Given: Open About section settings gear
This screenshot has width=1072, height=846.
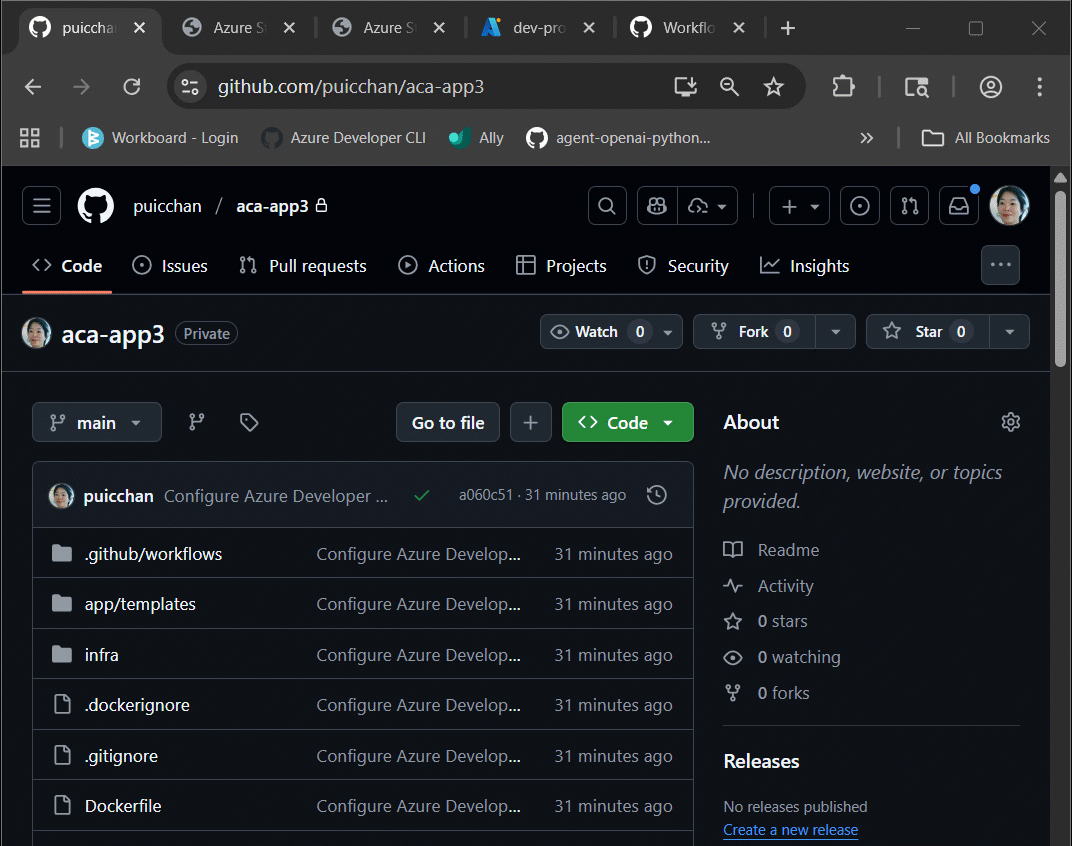Looking at the screenshot, I should coord(1010,422).
